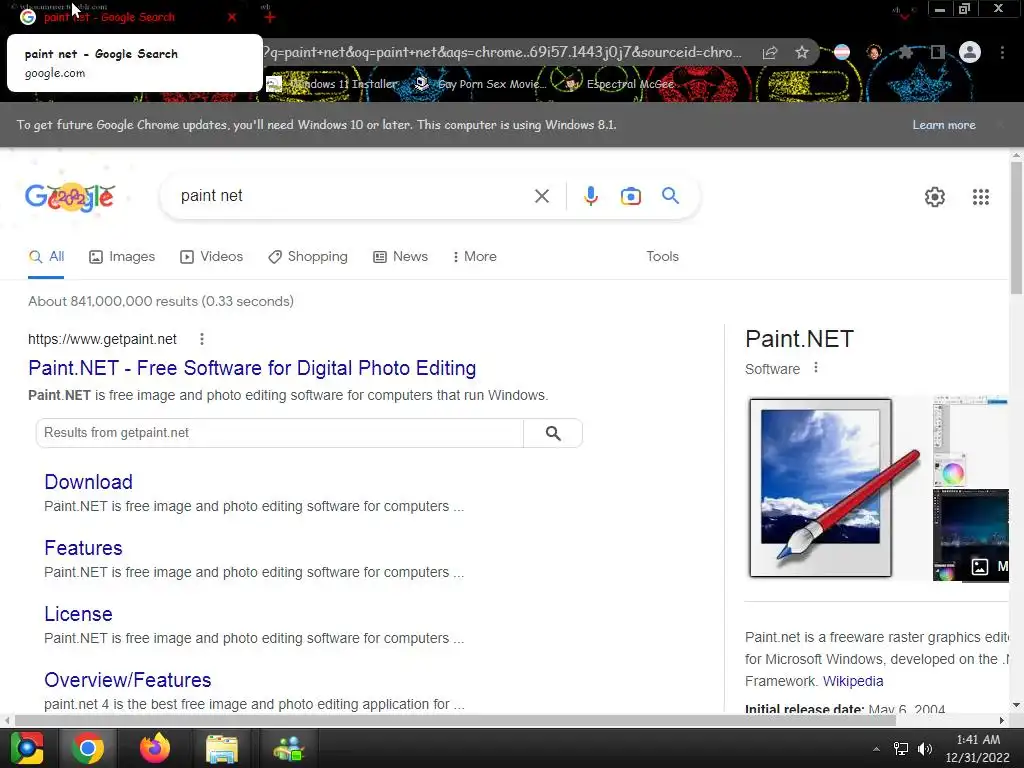Open search Tools
This screenshot has width=1024, height=768.
pyautogui.click(x=662, y=257)
